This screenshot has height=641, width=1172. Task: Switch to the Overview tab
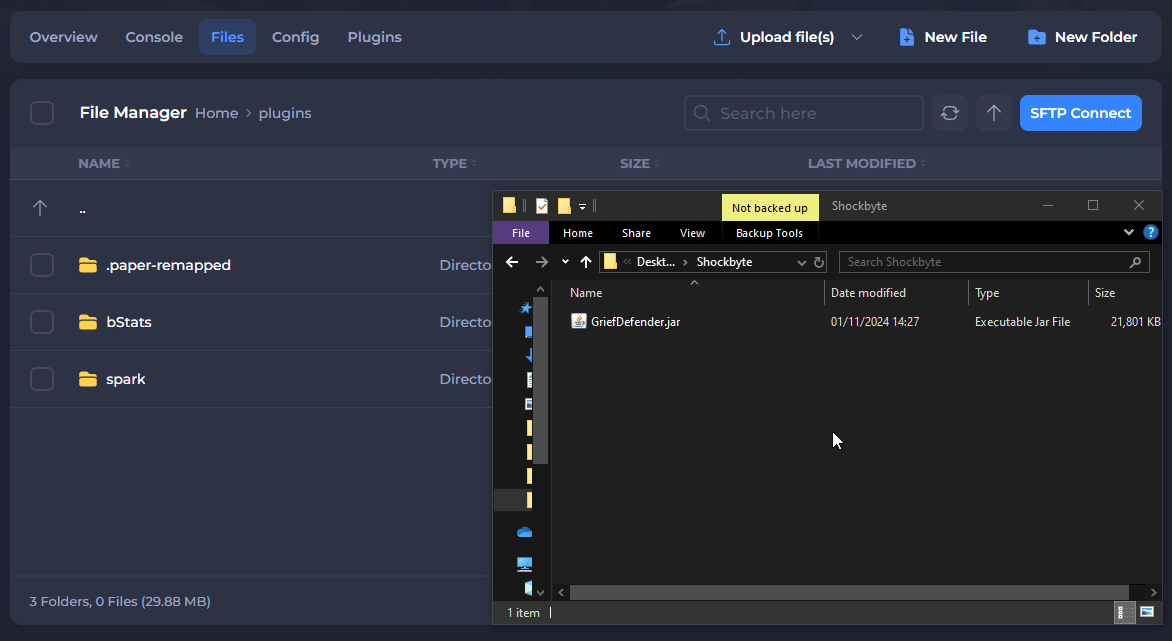pos(64,37)
